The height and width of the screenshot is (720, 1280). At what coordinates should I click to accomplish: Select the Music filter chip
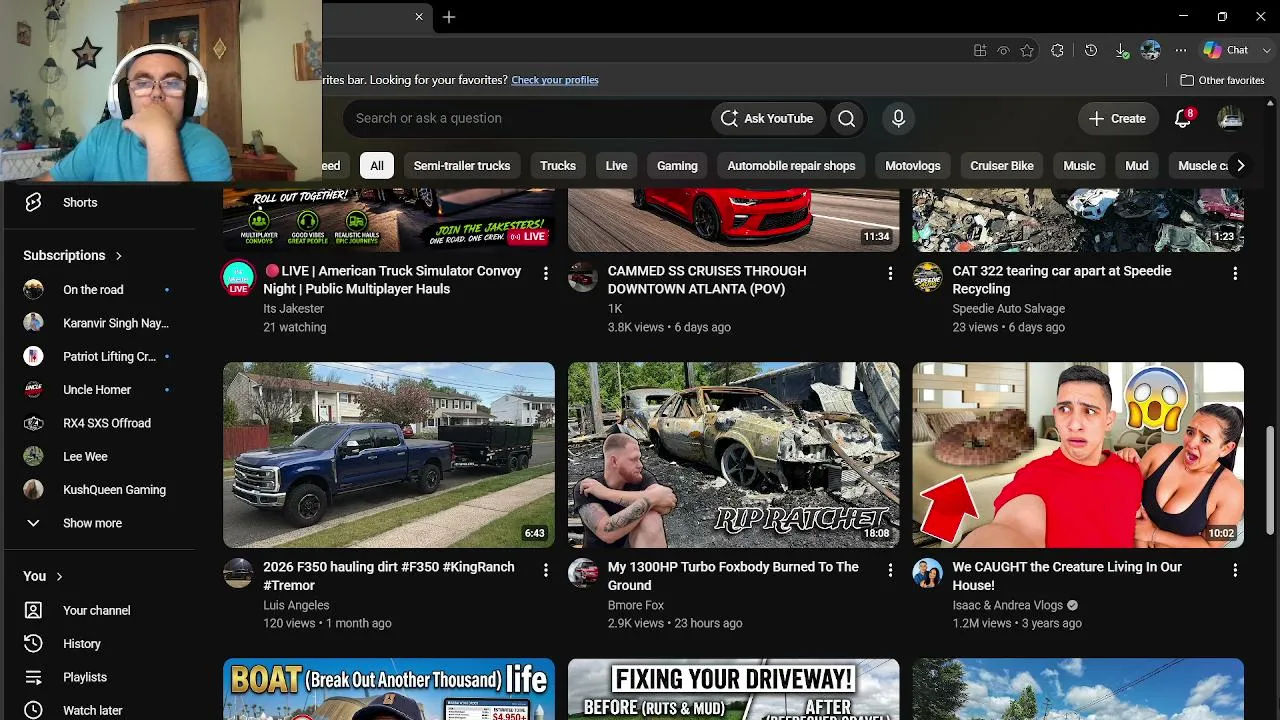coord(1079,166)
